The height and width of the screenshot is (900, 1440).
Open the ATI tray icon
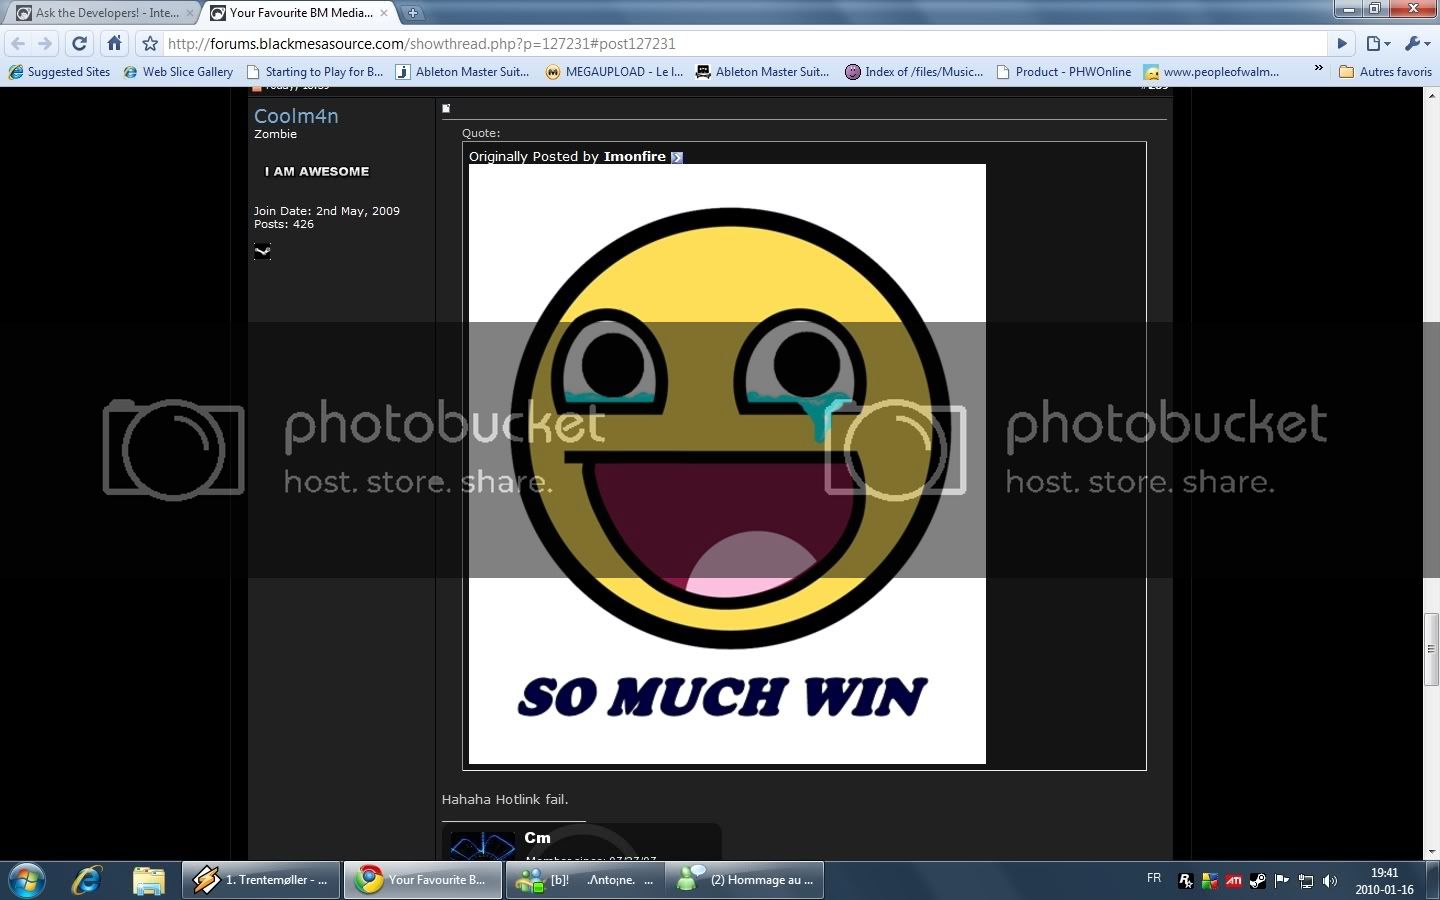[1234, 881]
